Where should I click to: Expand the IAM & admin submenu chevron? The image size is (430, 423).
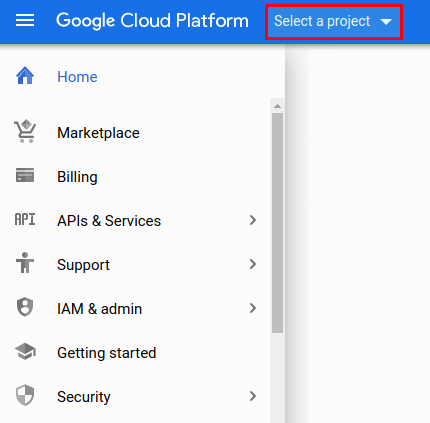[x=253, y=308]
